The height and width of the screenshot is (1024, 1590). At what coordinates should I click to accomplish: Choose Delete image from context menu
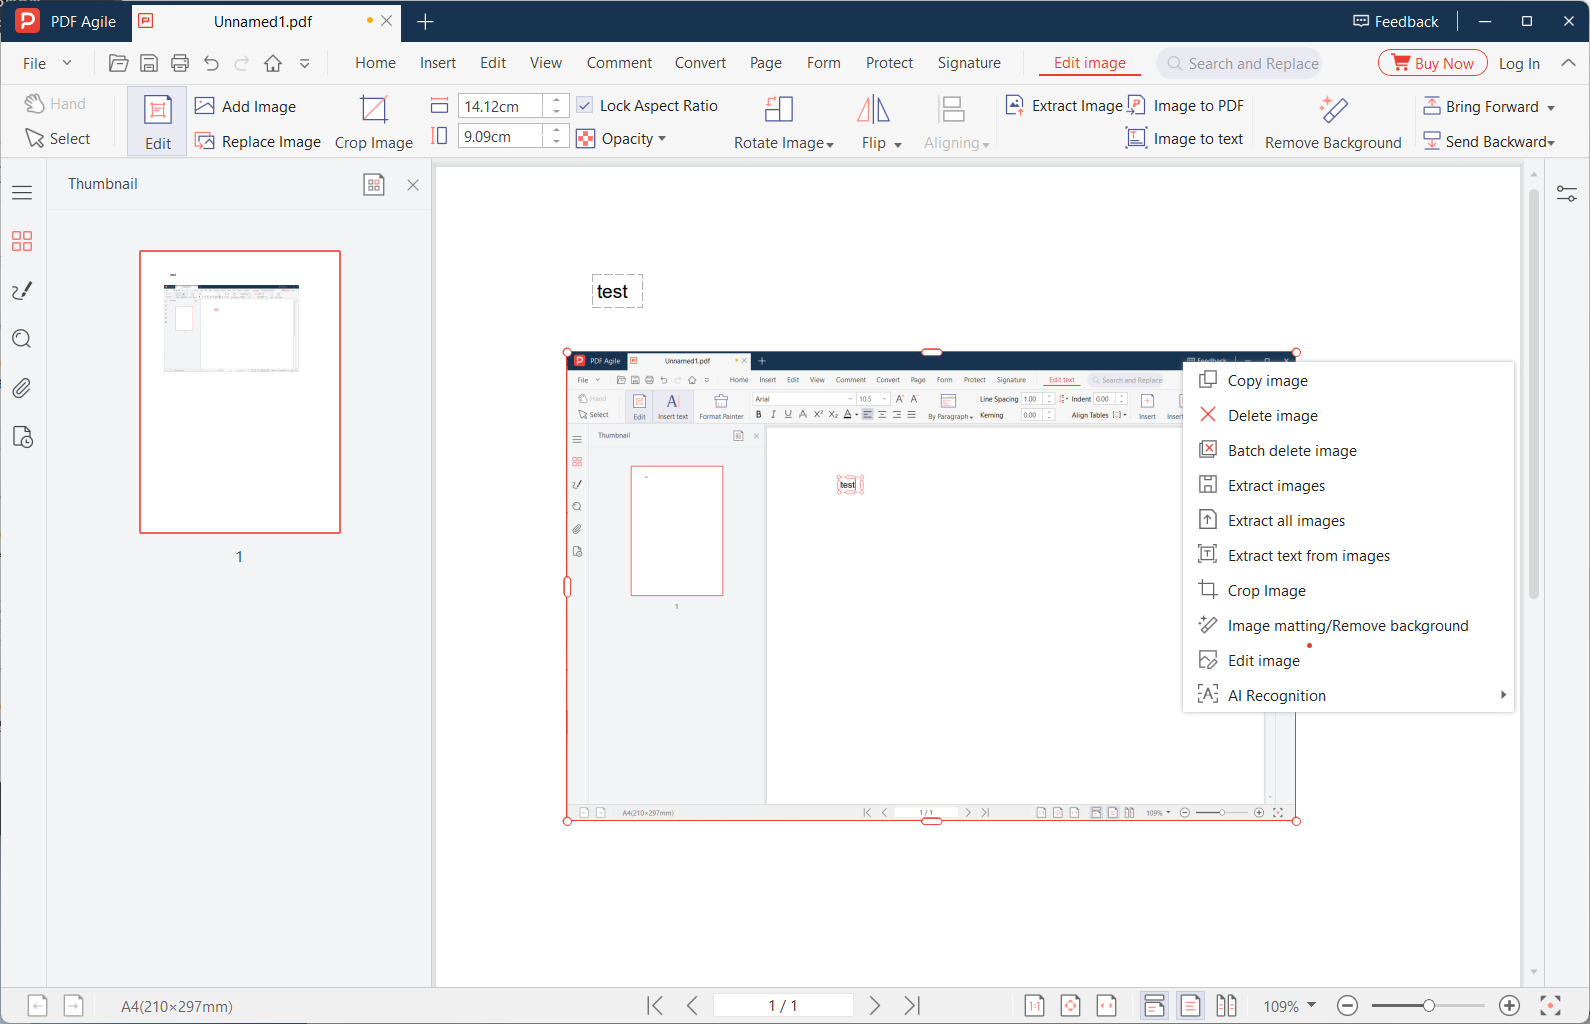click(x=1348, y=415)
